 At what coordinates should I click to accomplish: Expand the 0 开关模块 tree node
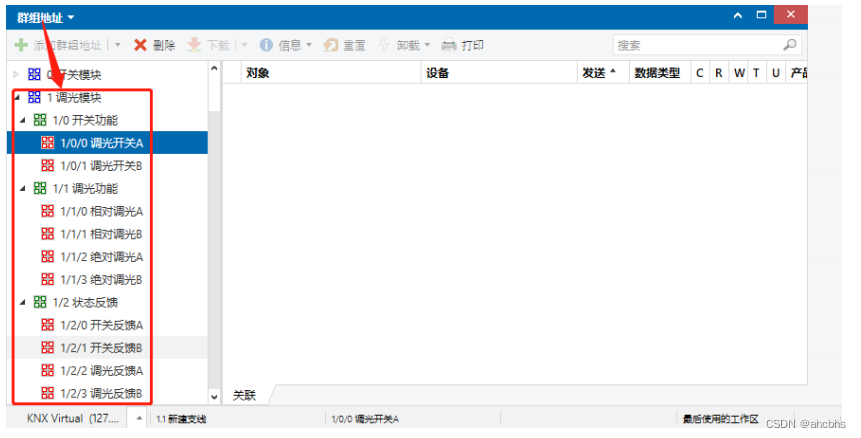point(16,74)
